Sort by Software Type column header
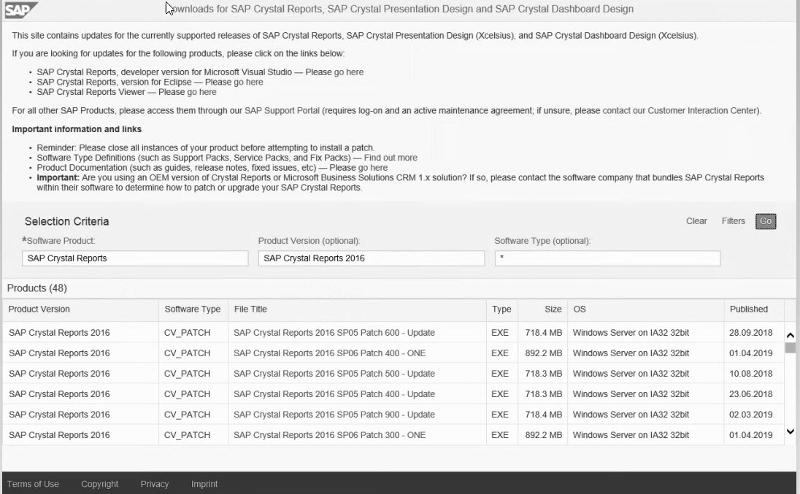This screenshot has height=494, width=800. click(x=192, y=309)
